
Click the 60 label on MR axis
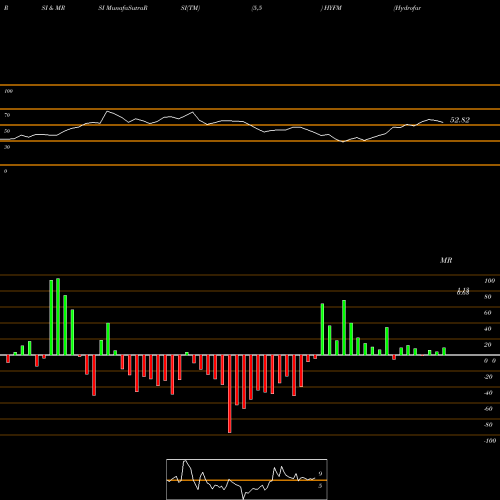488,313
